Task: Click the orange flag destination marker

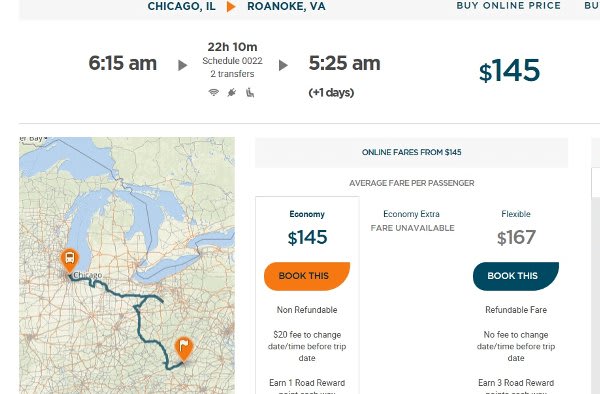Action: click(184, 349)
